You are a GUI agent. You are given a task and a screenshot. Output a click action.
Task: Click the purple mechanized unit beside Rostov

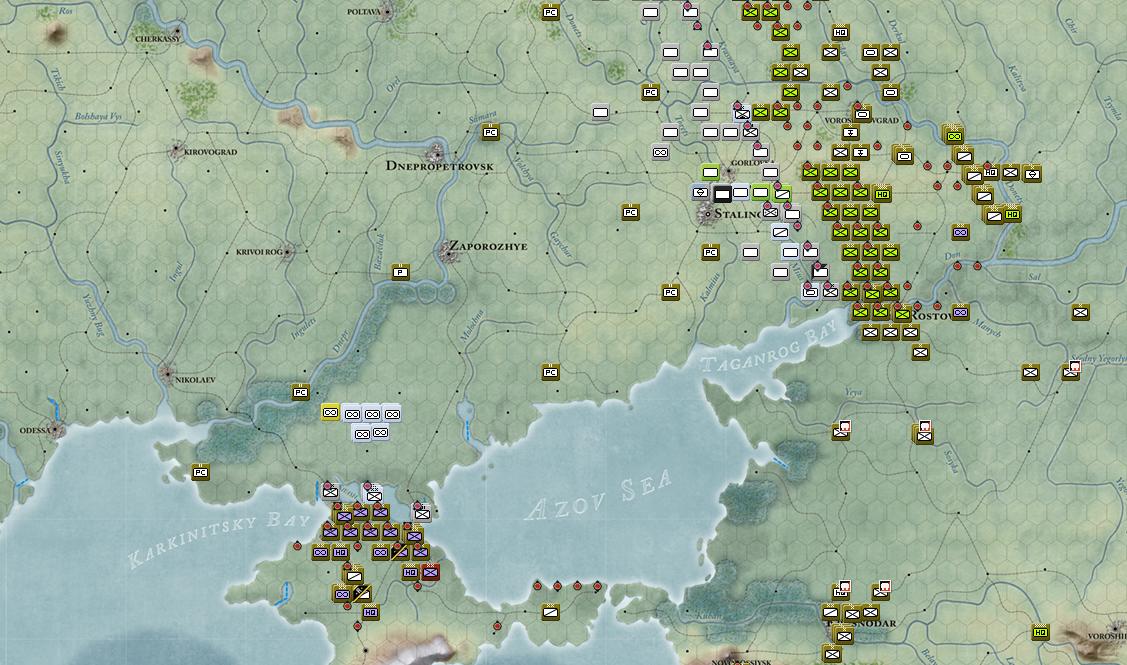[960, 312]
